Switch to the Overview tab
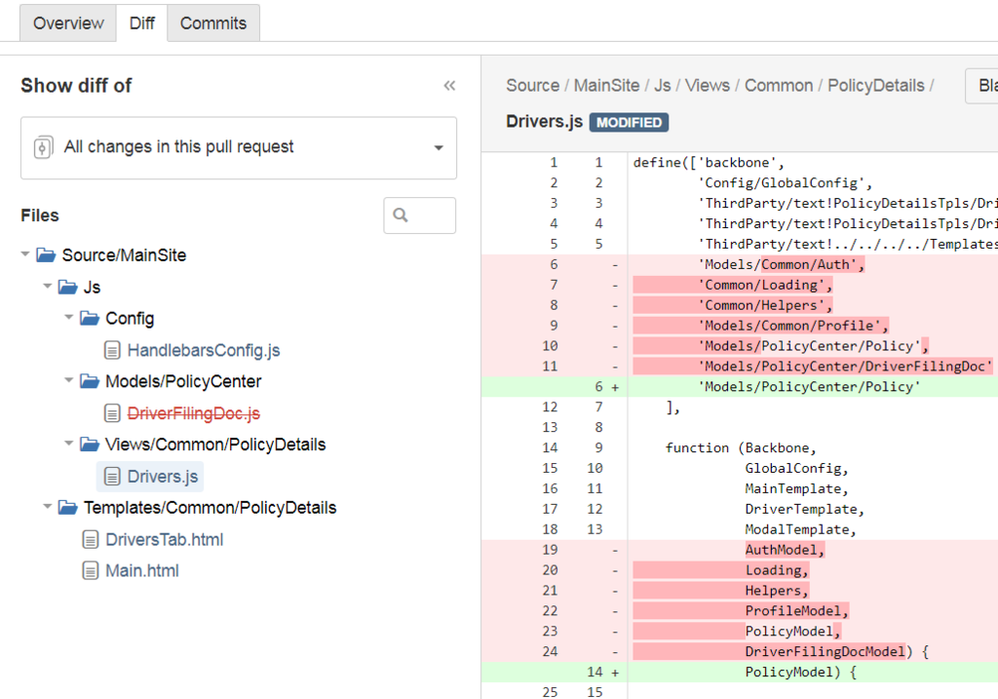The image size is (998, 699). coord(68,24)
